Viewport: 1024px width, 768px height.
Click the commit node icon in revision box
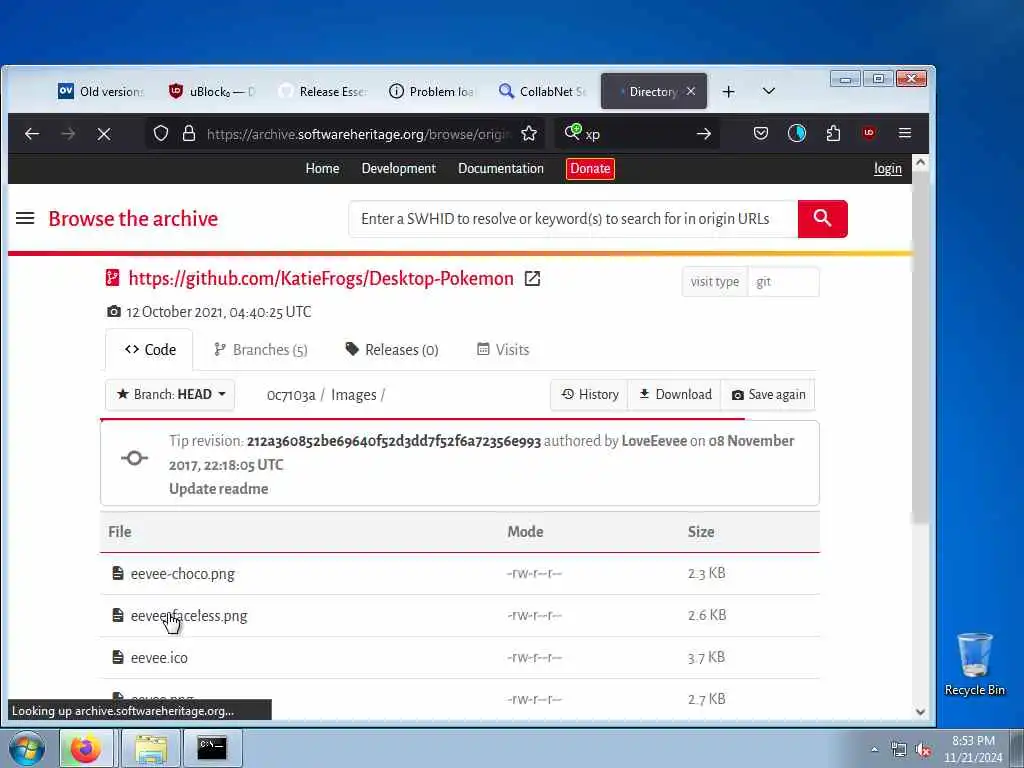[135, 458]
